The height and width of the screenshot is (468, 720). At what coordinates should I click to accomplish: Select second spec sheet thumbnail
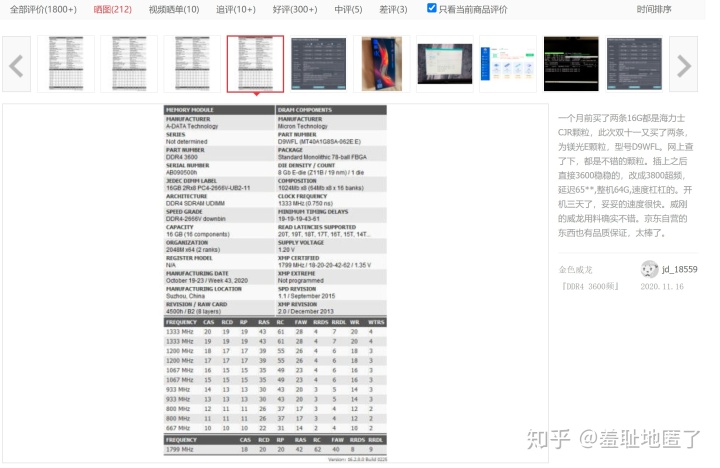click(x=129, y=64)
